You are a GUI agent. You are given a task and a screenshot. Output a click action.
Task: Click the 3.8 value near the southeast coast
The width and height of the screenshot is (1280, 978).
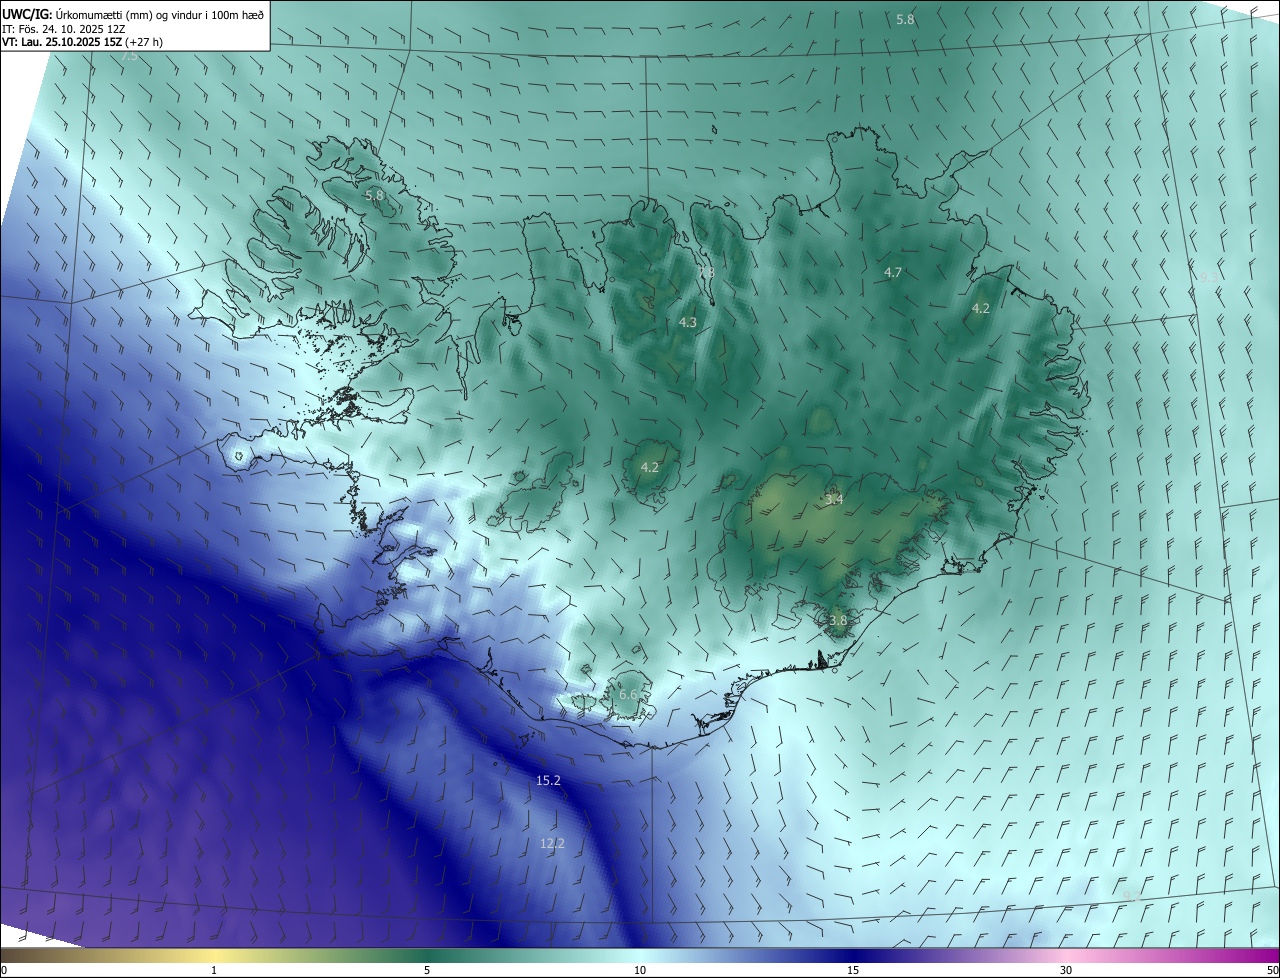click(838, 620)
